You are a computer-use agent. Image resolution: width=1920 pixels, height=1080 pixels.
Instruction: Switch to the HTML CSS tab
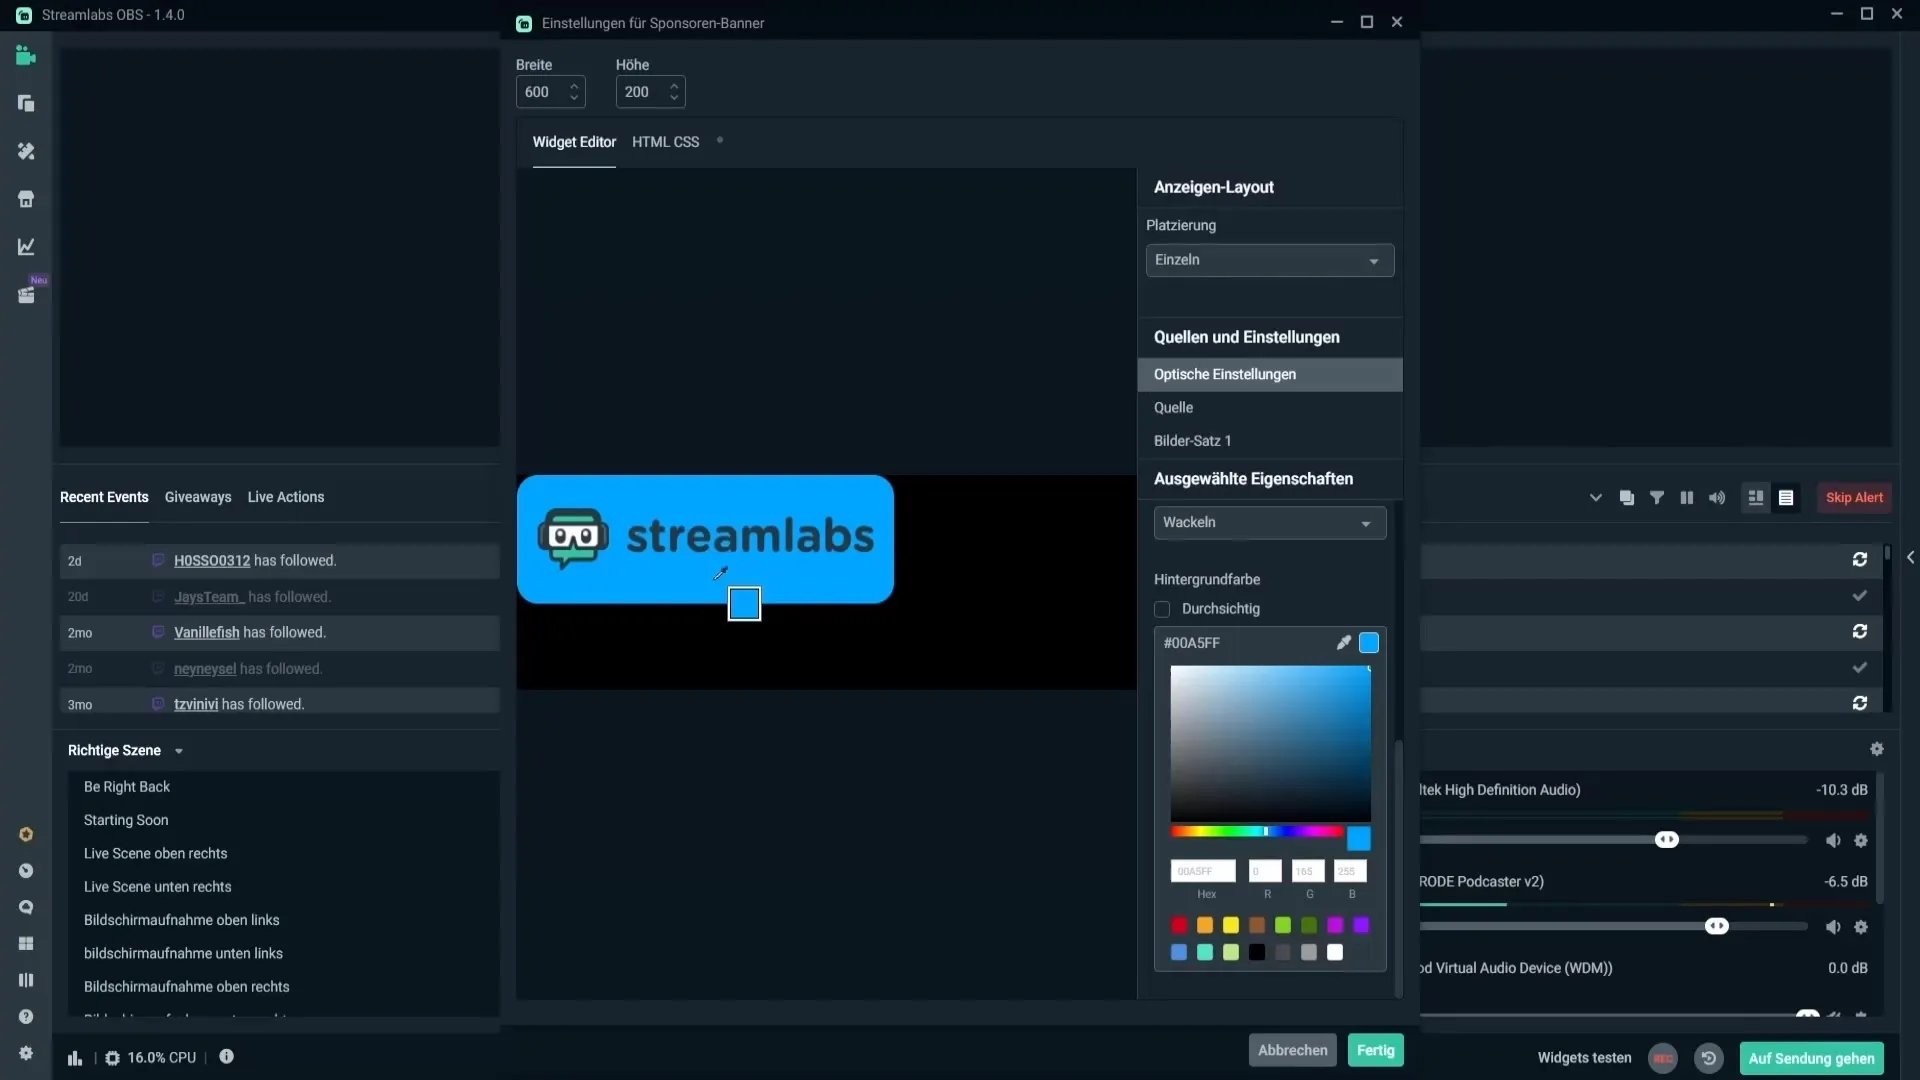666,142
